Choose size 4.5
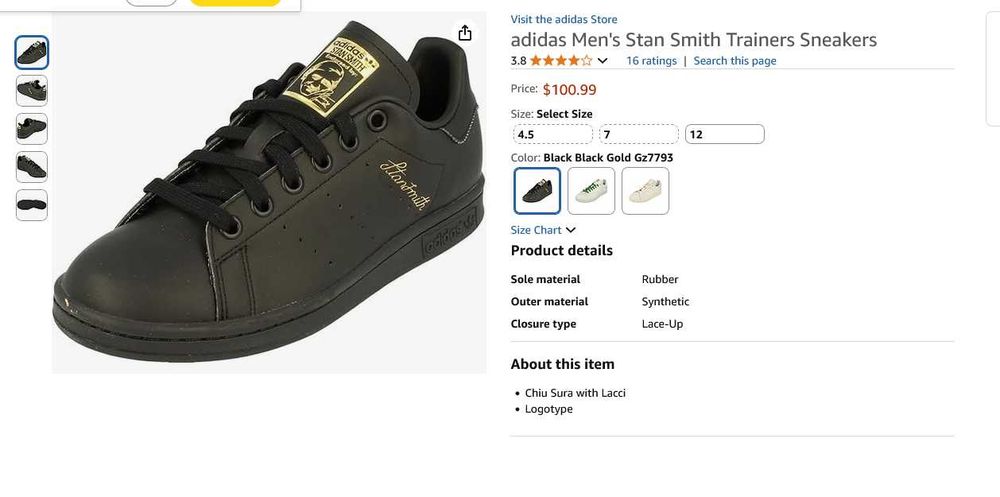 point(552,134)
